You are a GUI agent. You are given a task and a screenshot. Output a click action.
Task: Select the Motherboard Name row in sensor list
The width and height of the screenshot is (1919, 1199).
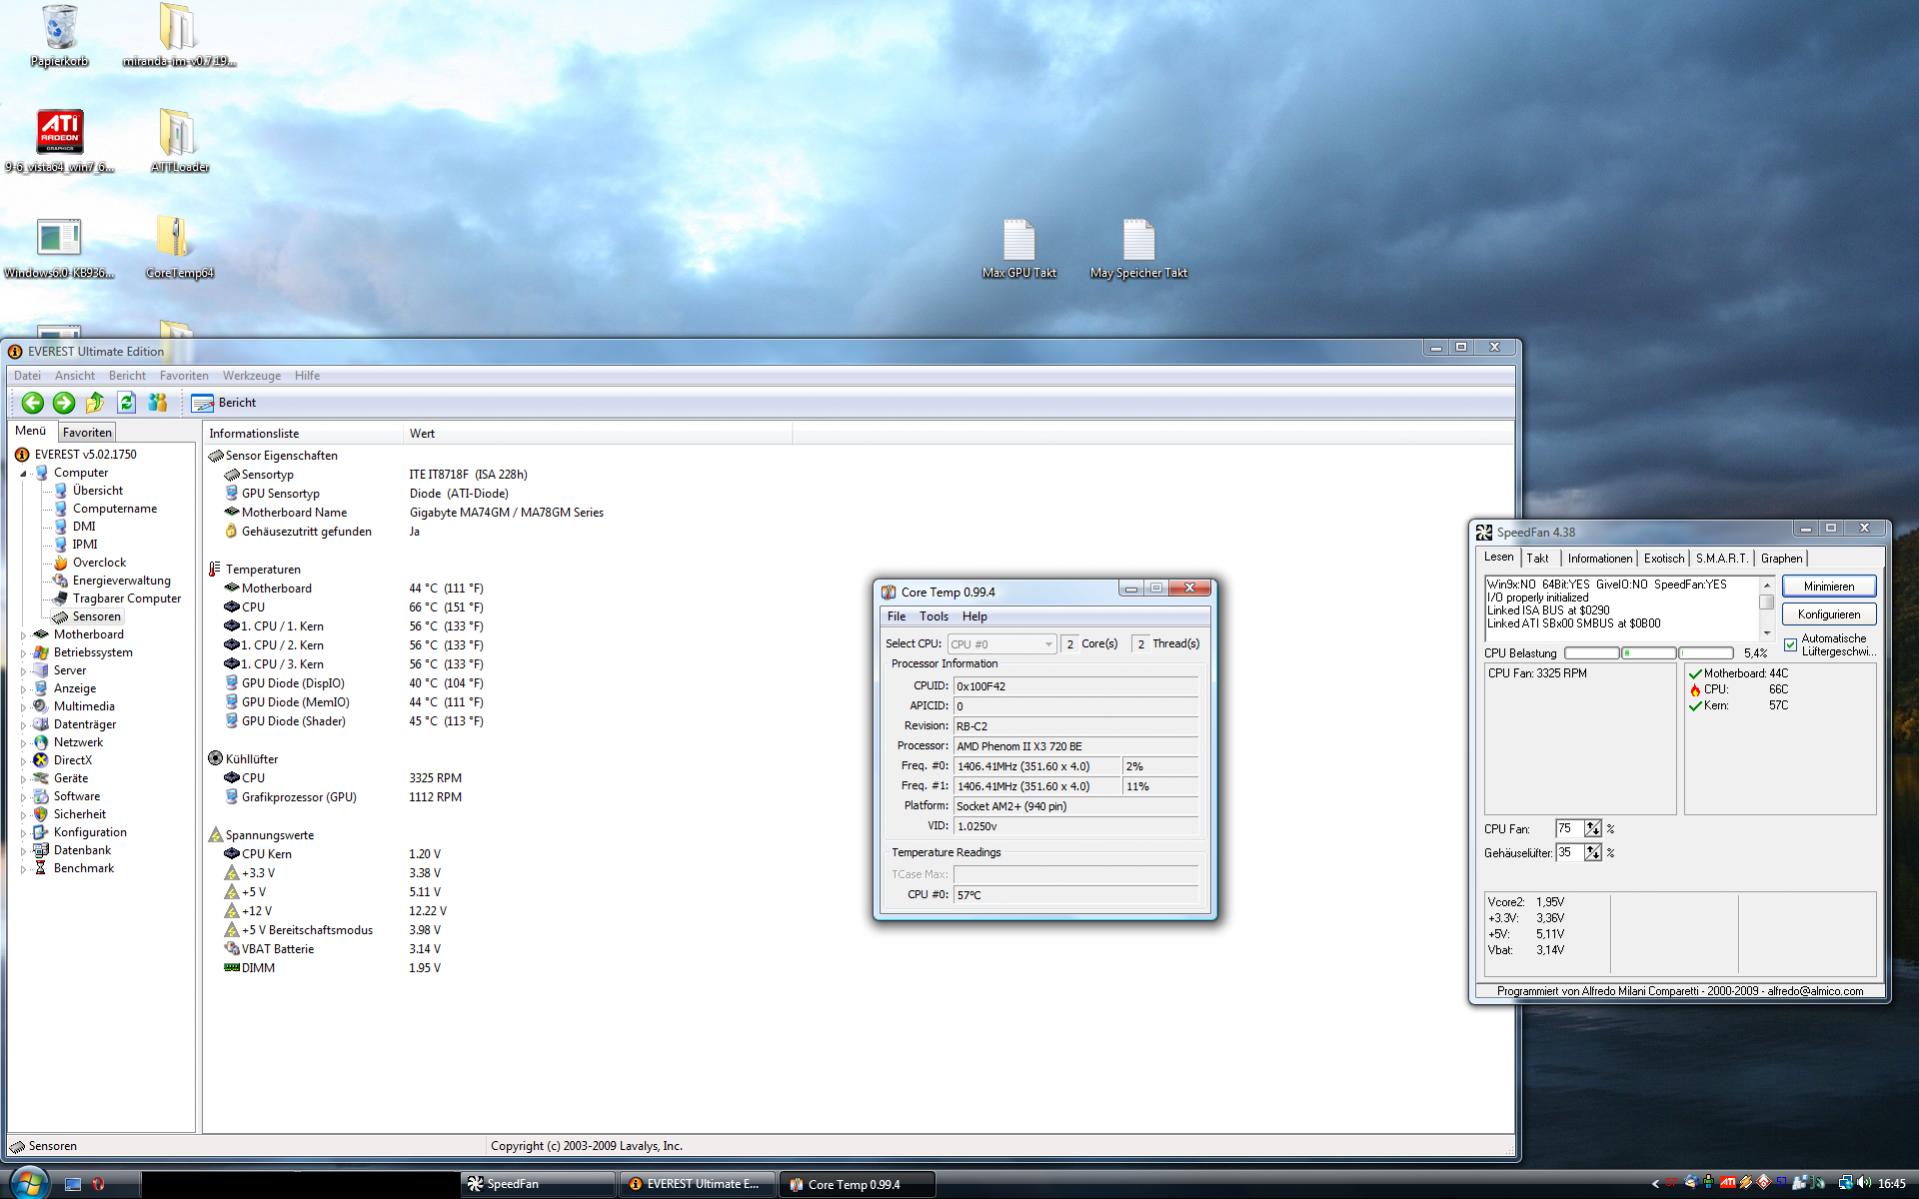point(414,512)
